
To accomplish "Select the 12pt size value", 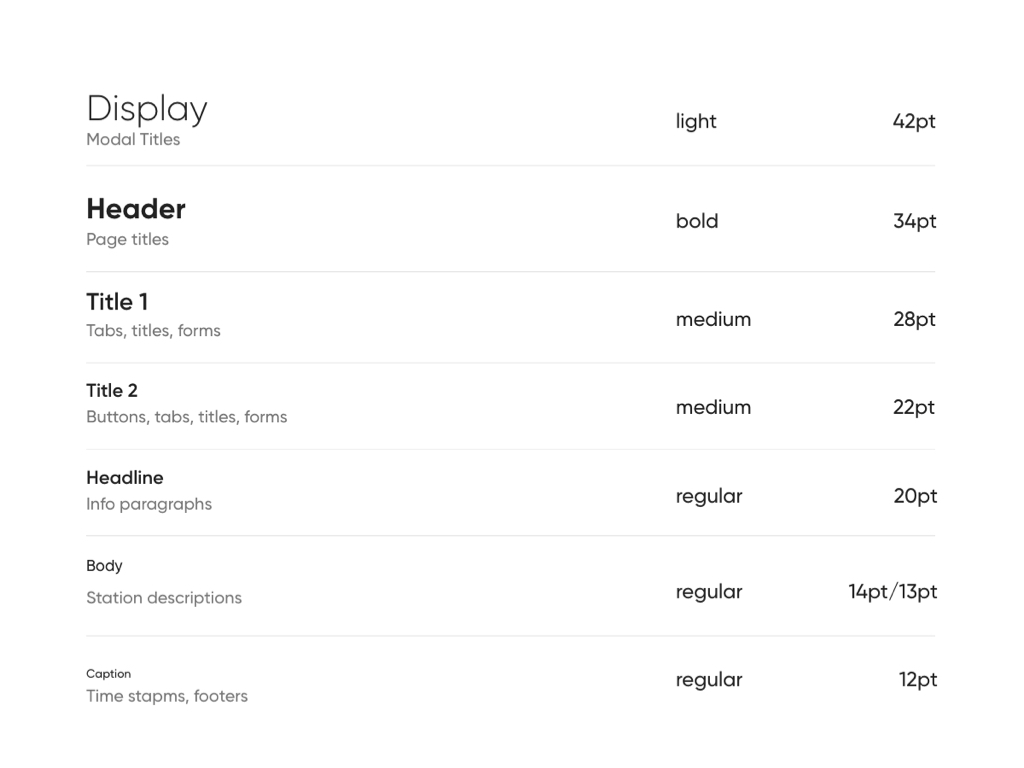I will [917, 680].
